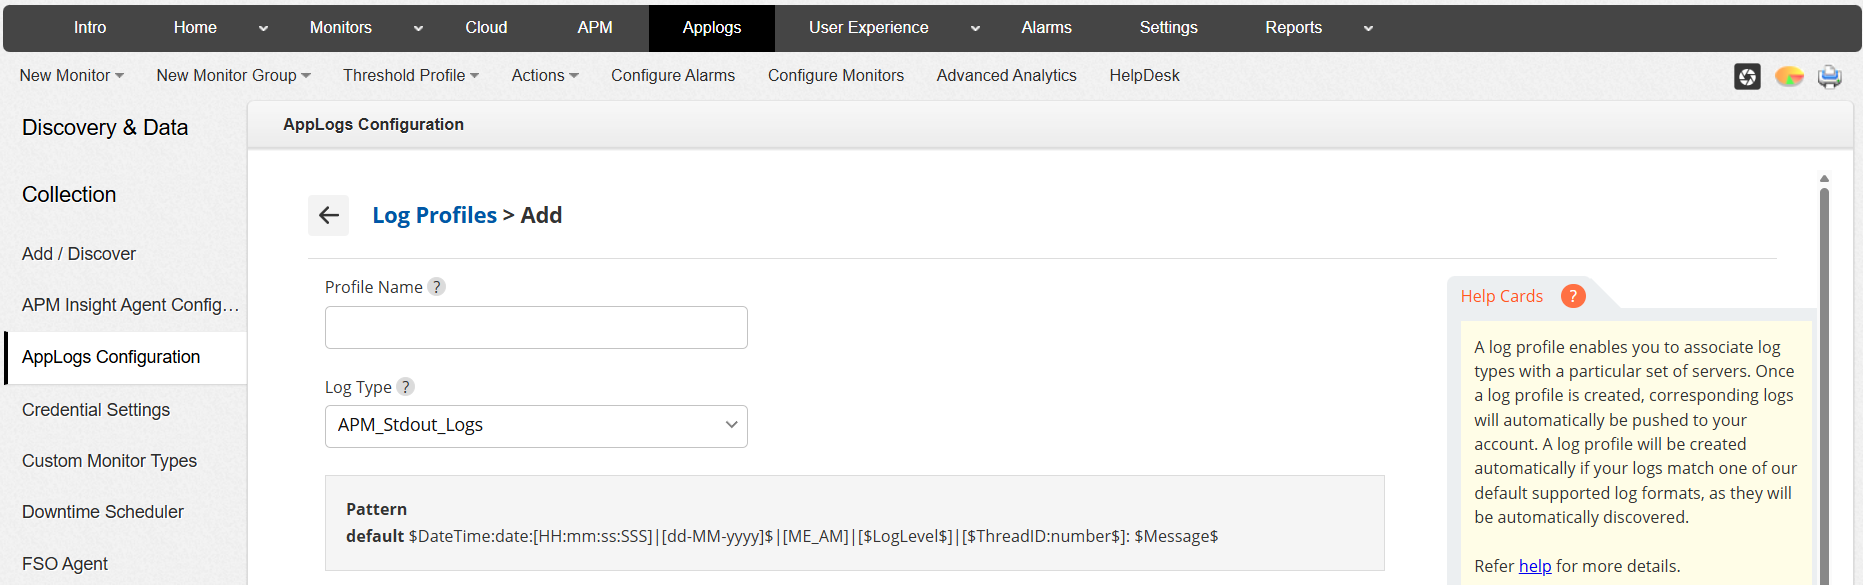Open the New Monitor Group dropdown

pyautogui.click(x=233, y=76)
